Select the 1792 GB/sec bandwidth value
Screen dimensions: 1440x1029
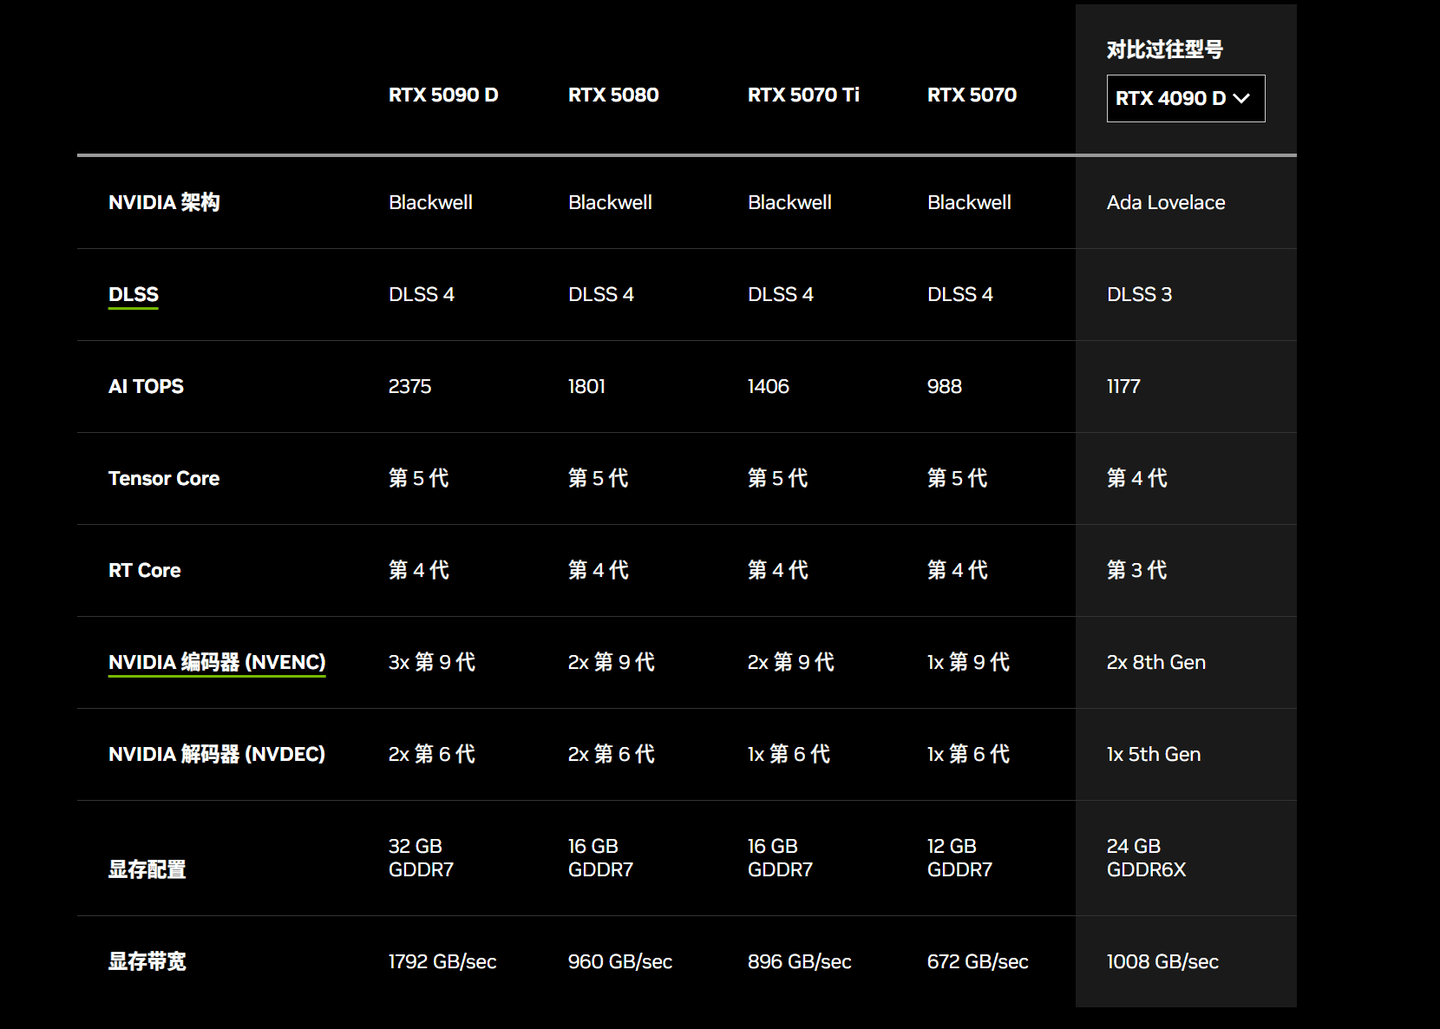442,961
